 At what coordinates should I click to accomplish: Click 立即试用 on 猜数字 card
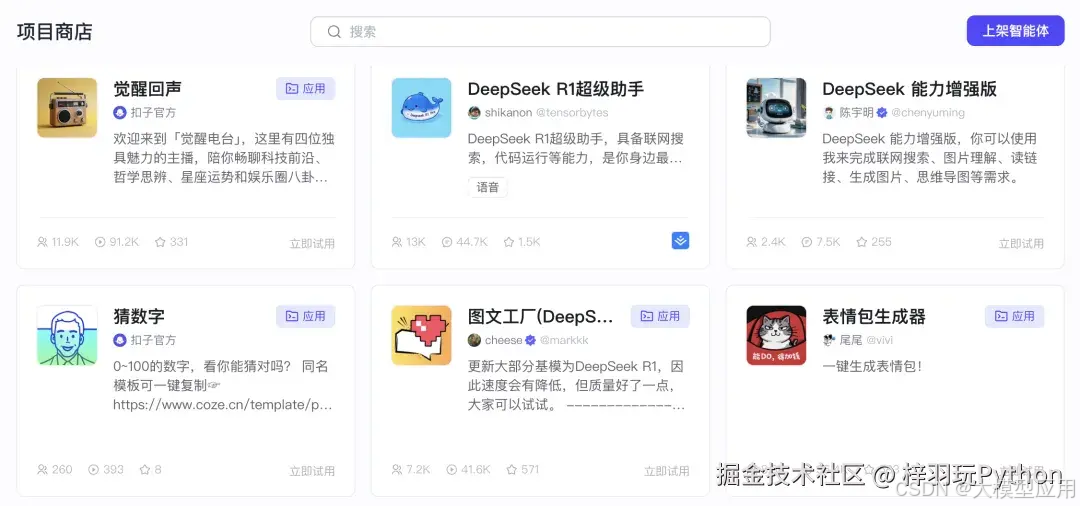point(312,472)
